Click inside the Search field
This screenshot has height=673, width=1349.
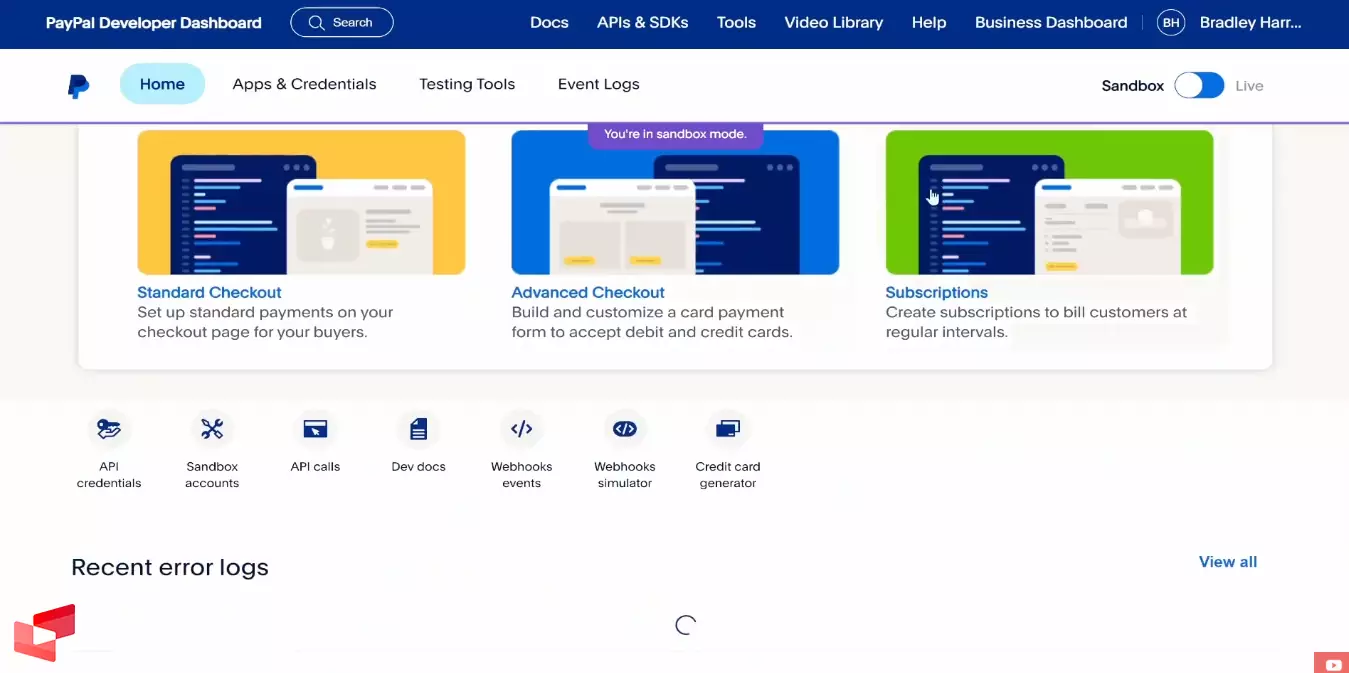350,21
